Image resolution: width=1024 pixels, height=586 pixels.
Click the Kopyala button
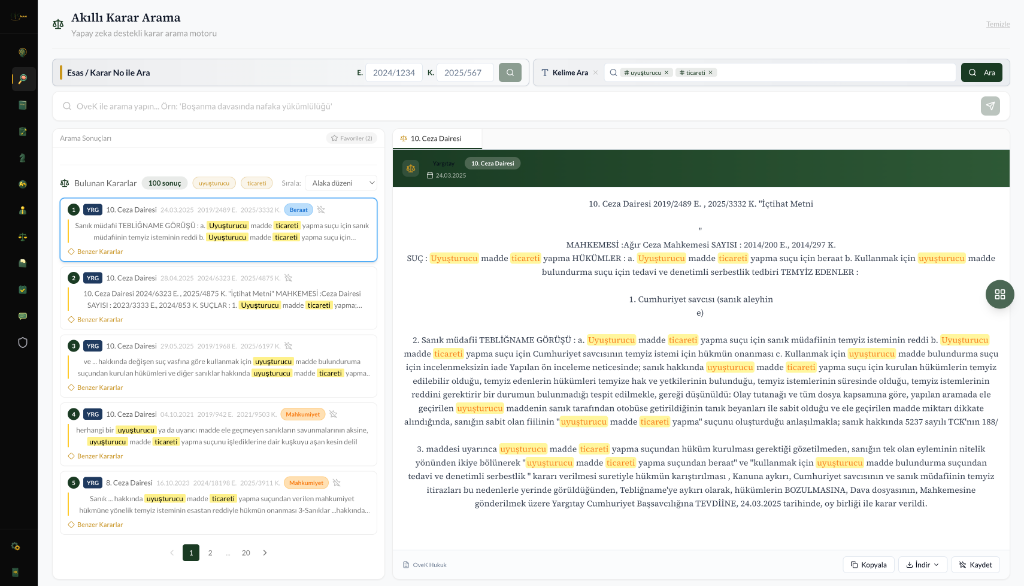pos(868,565)
